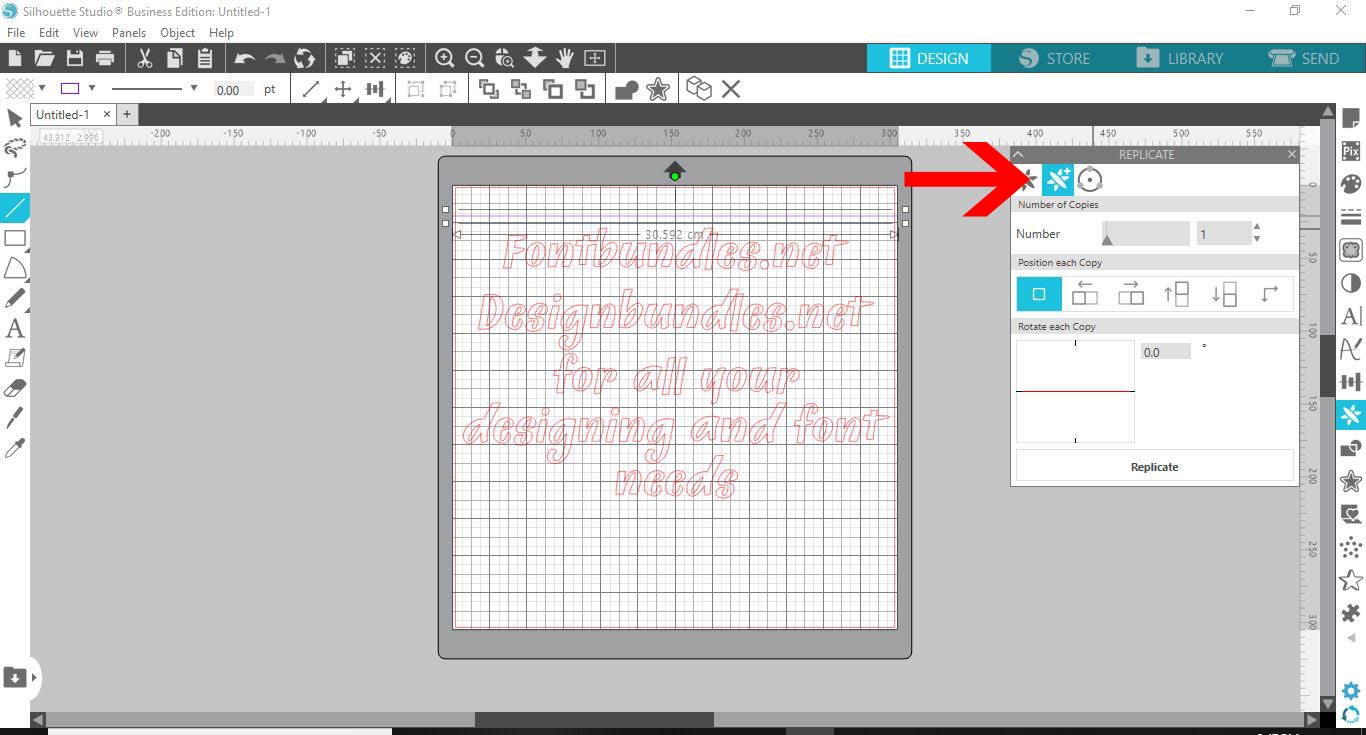The height and width of the screenshot is (735, 1366).
Task: Open the Pix Scan panel
Action: tap(1351, 152)
